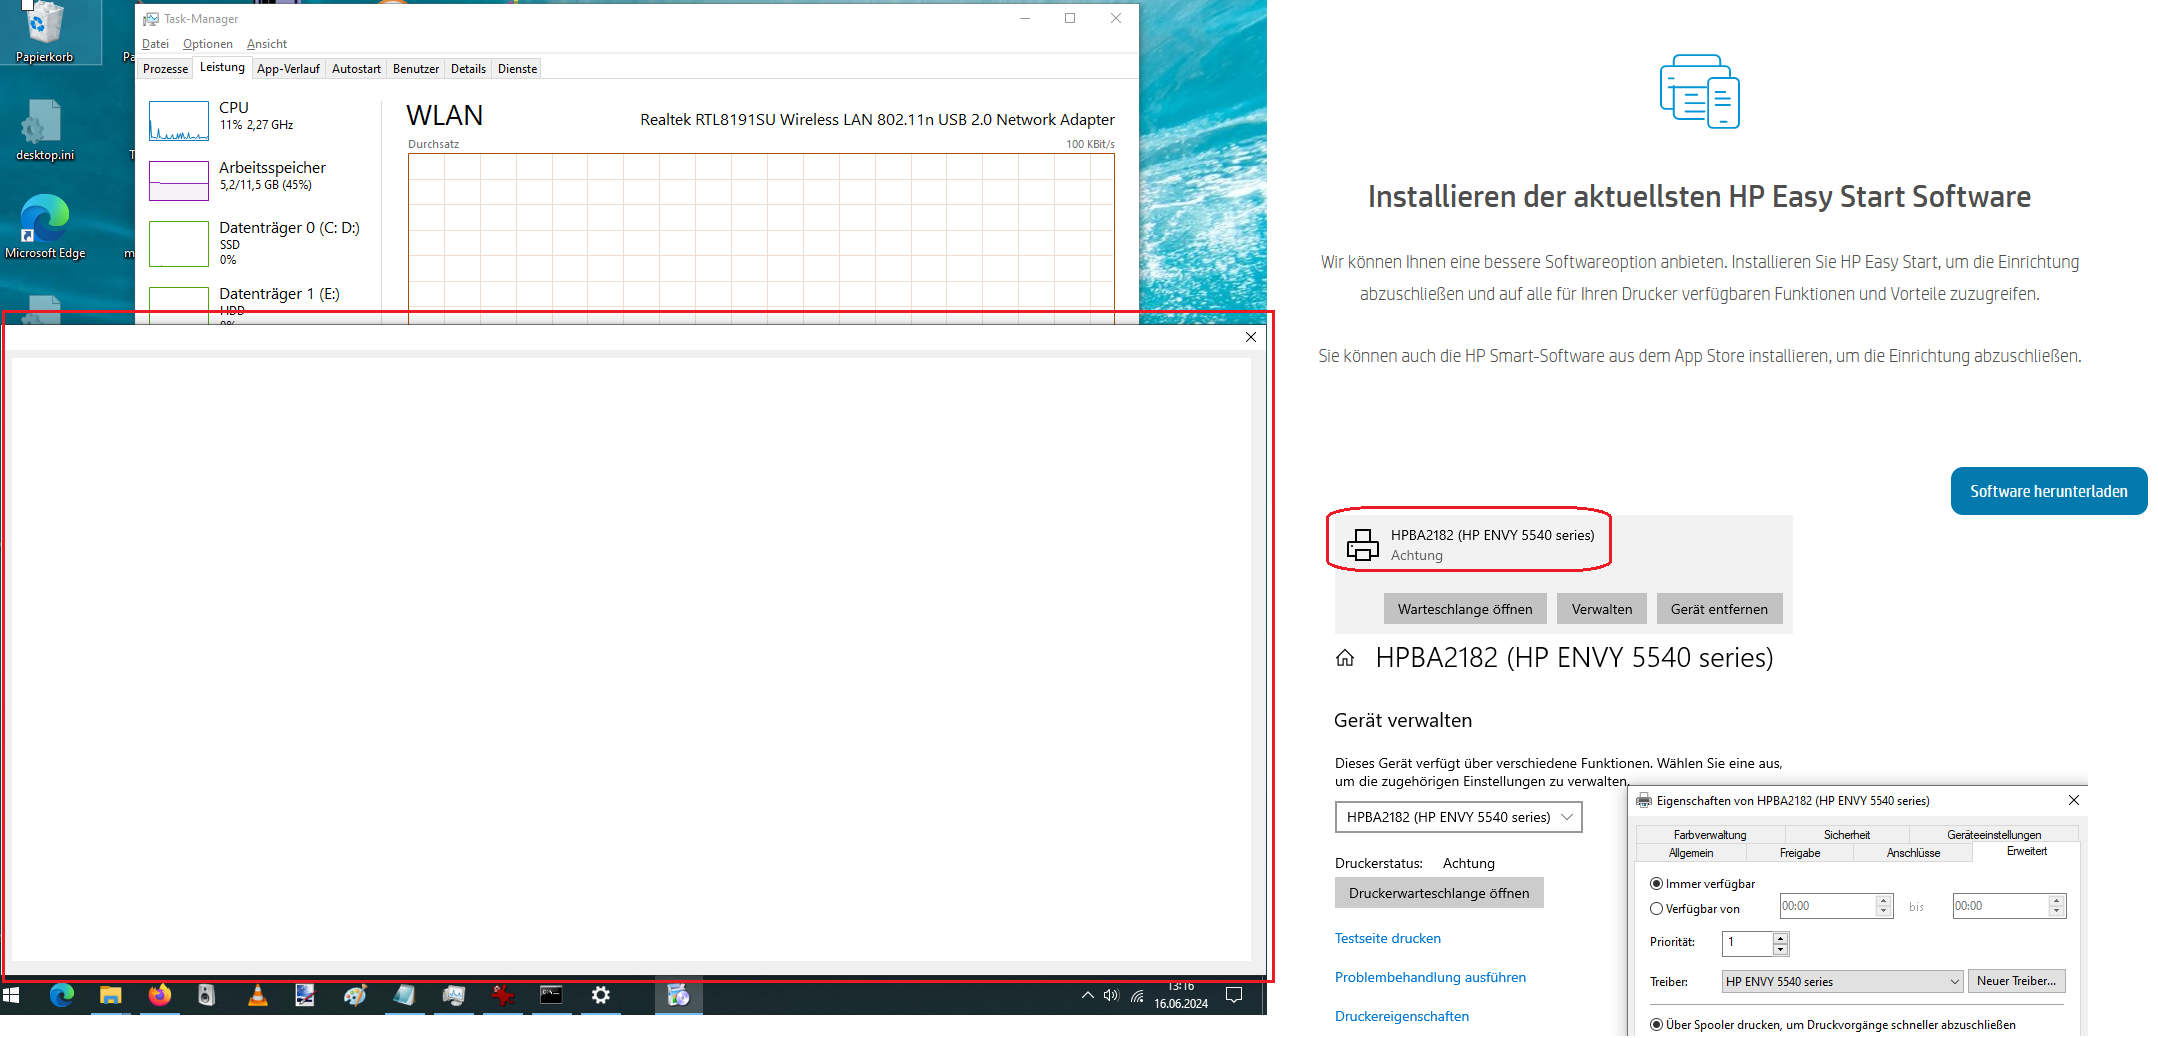The image size is (2158, 1038).
Task: Click the active installer disc taskbar icon
Action: tap(679, 995)
